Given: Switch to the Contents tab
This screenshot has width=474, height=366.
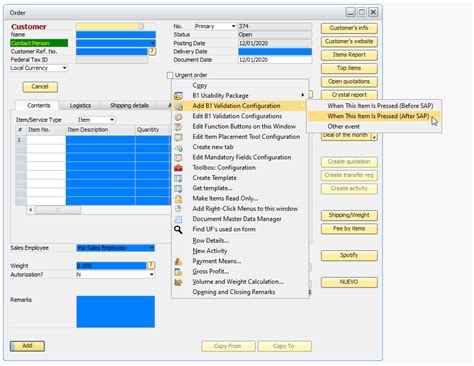Looking at the screenshot, I should coord(39,106).
